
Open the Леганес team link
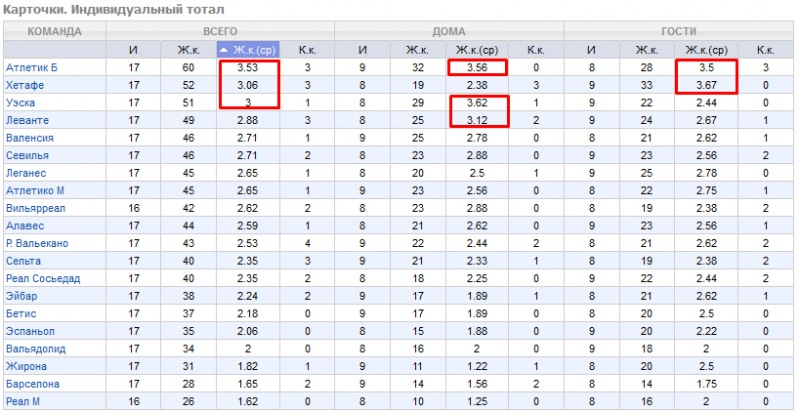pos(26,173)
